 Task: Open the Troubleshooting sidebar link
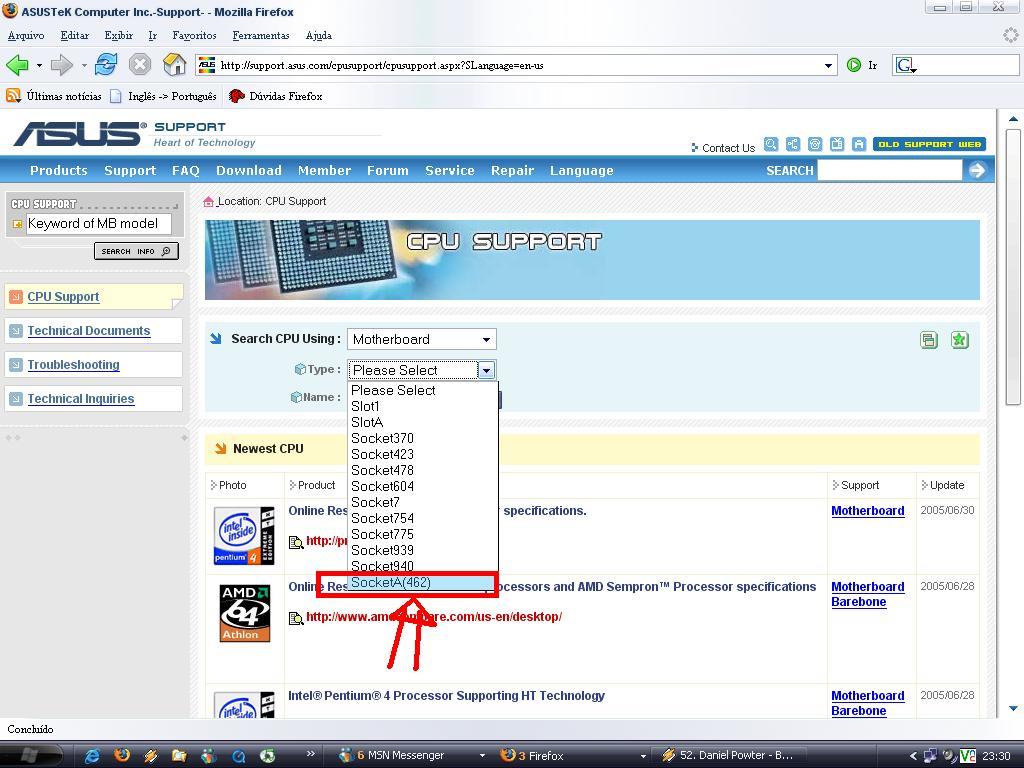point(73,365)
